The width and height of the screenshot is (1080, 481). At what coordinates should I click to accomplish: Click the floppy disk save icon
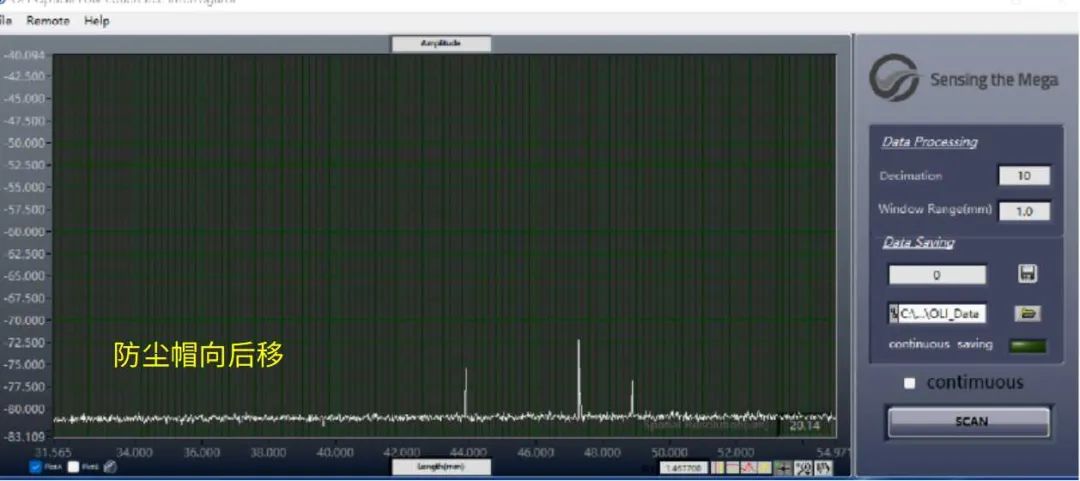click(x=1027, y=274)
